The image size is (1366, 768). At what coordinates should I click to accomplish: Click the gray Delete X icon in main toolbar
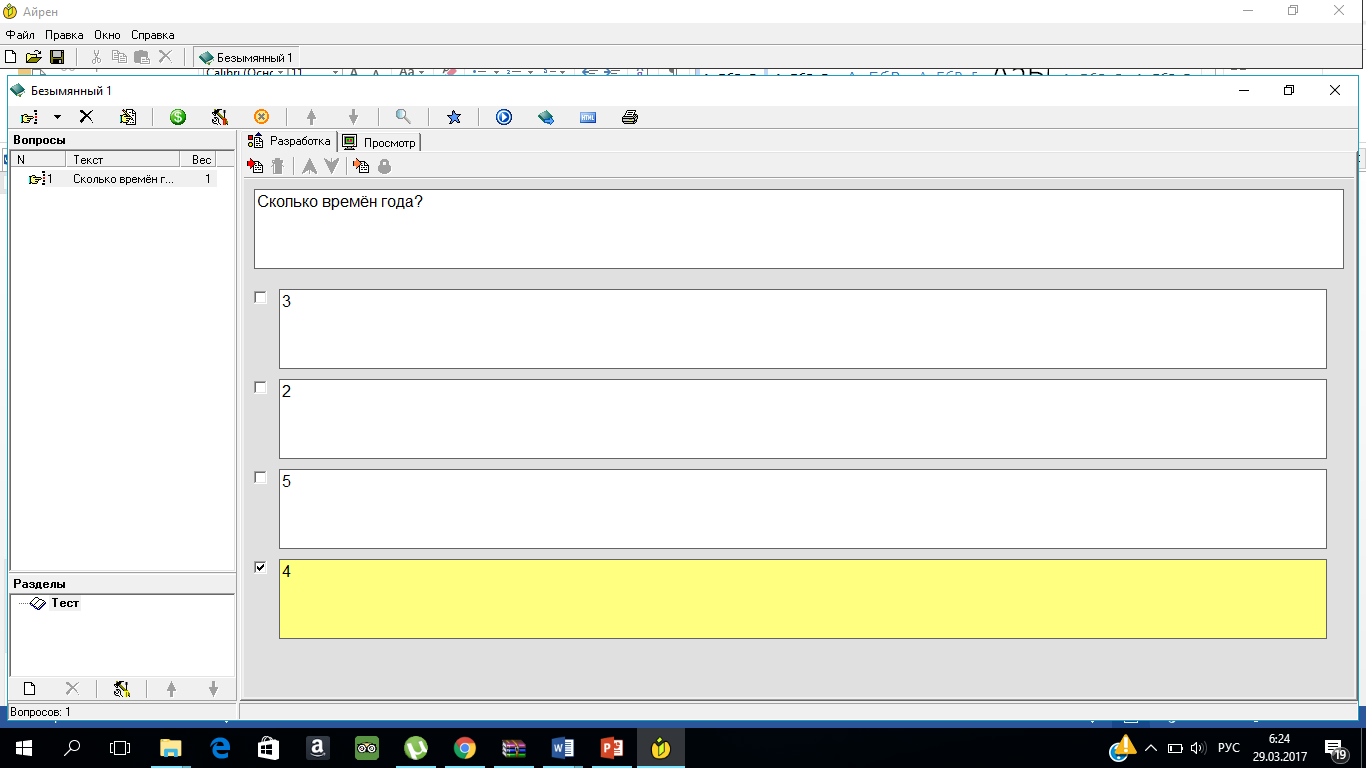tap(165, 57)
